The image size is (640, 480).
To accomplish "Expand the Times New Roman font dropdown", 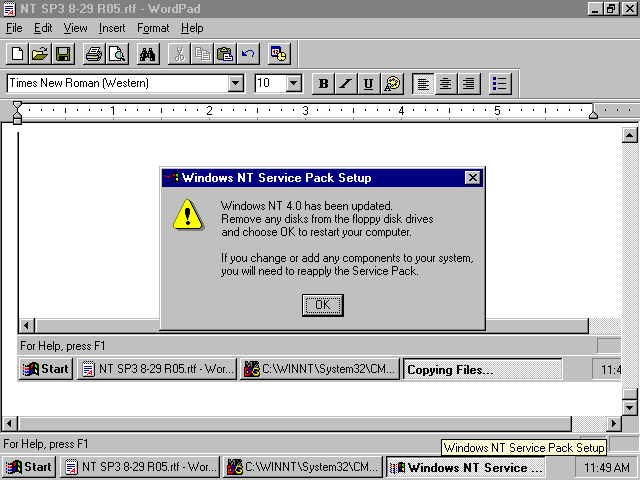I will 236,84.
